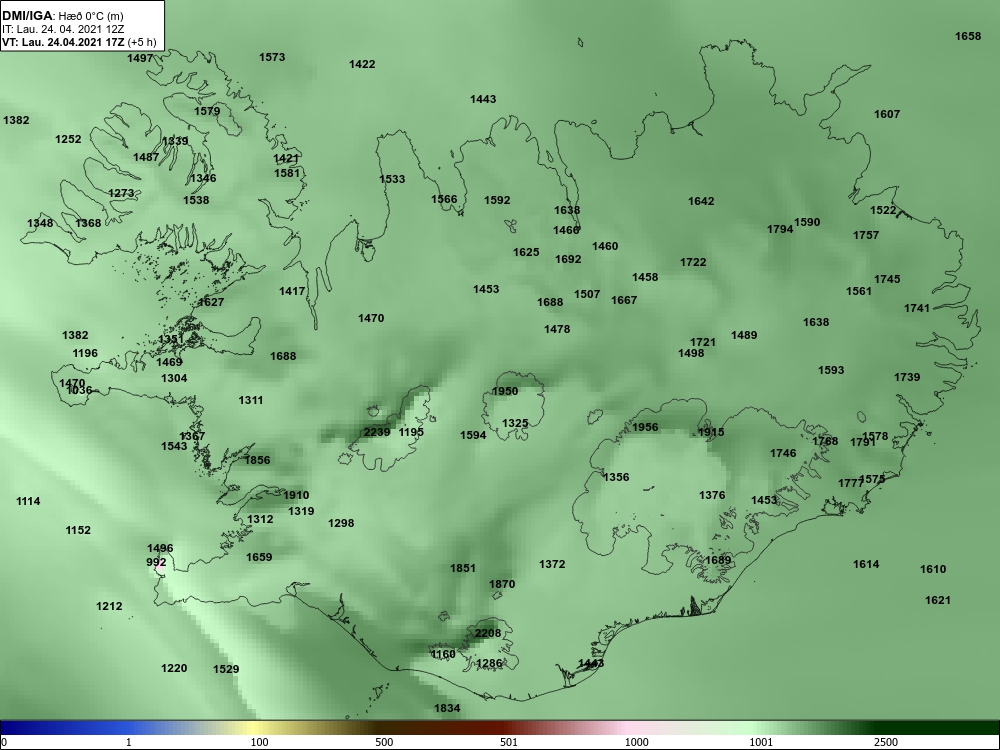The height and width of the screenshot is (750, 1000).
Task: Click the DMI/IGA Hæð 0°C title line
Action: (x=63, y=16)
